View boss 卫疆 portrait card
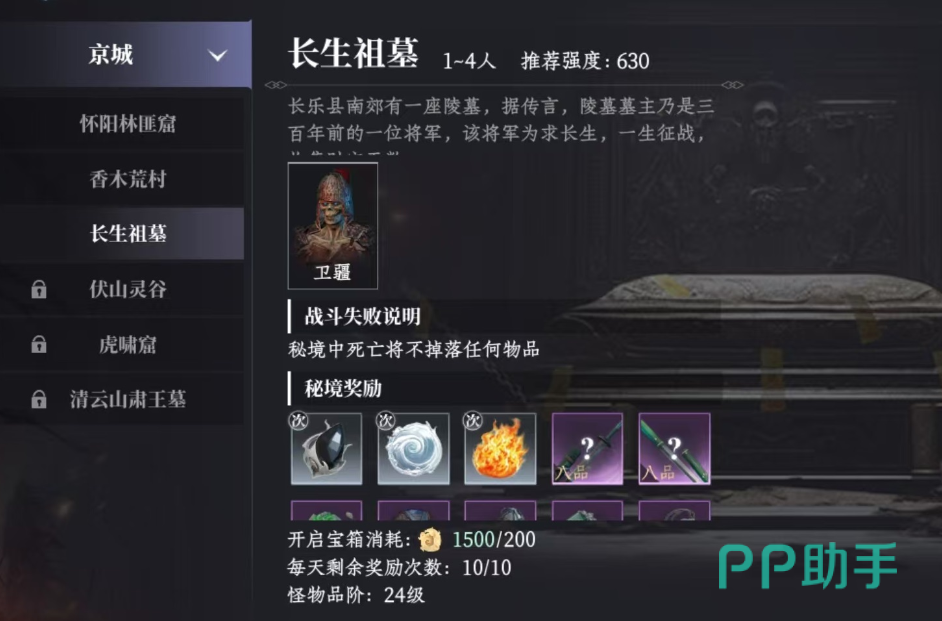This screenshot has height=621, width=942. pos(333,226)
